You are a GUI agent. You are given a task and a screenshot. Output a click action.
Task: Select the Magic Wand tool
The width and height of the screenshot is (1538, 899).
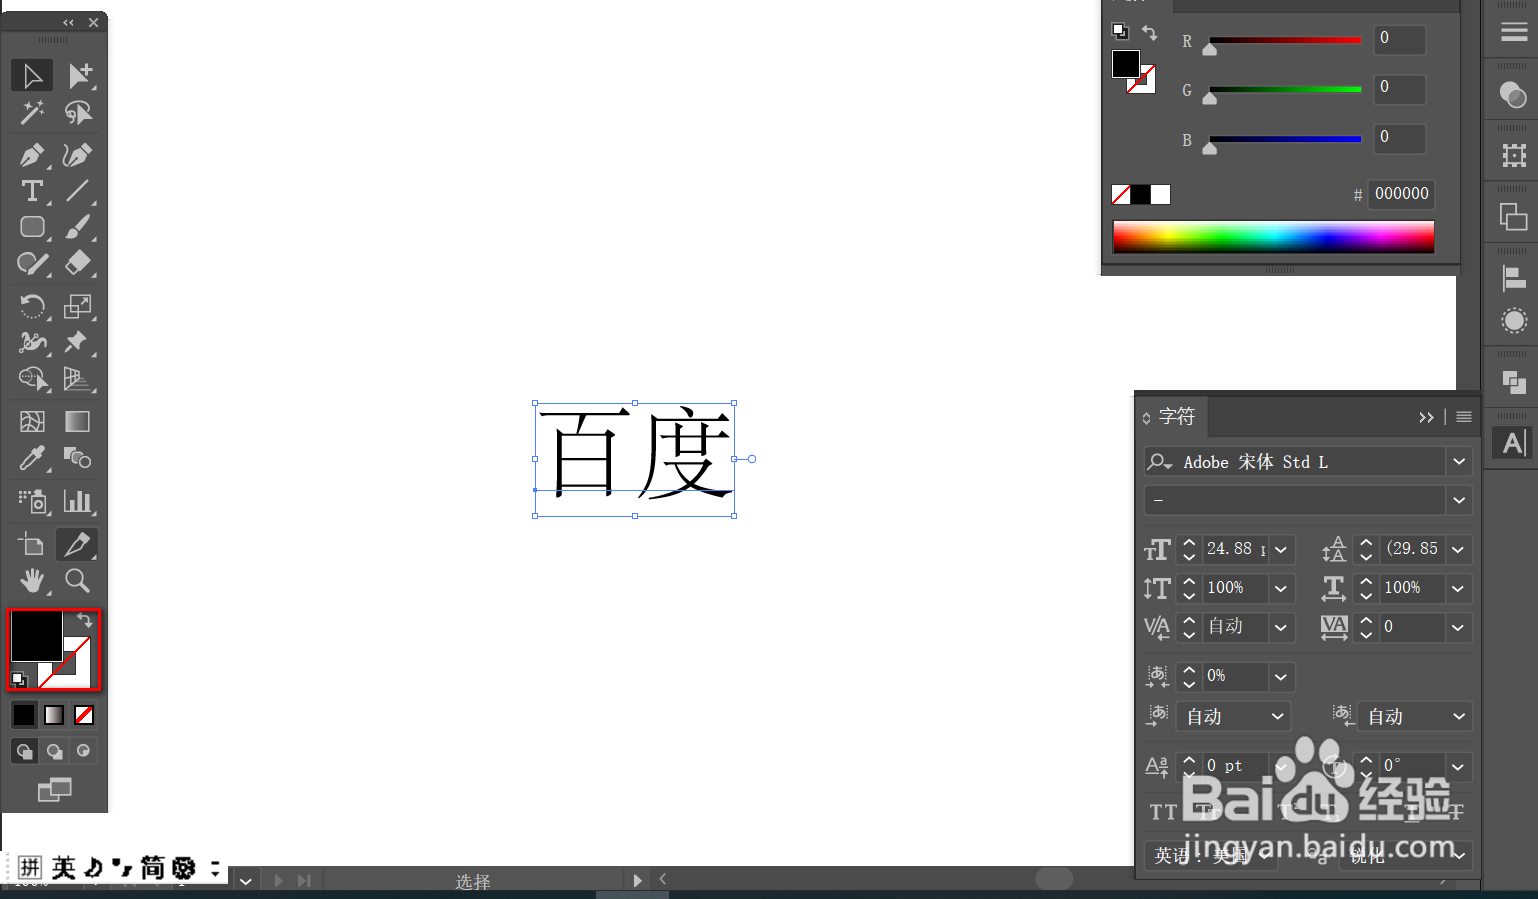(32, 113)
